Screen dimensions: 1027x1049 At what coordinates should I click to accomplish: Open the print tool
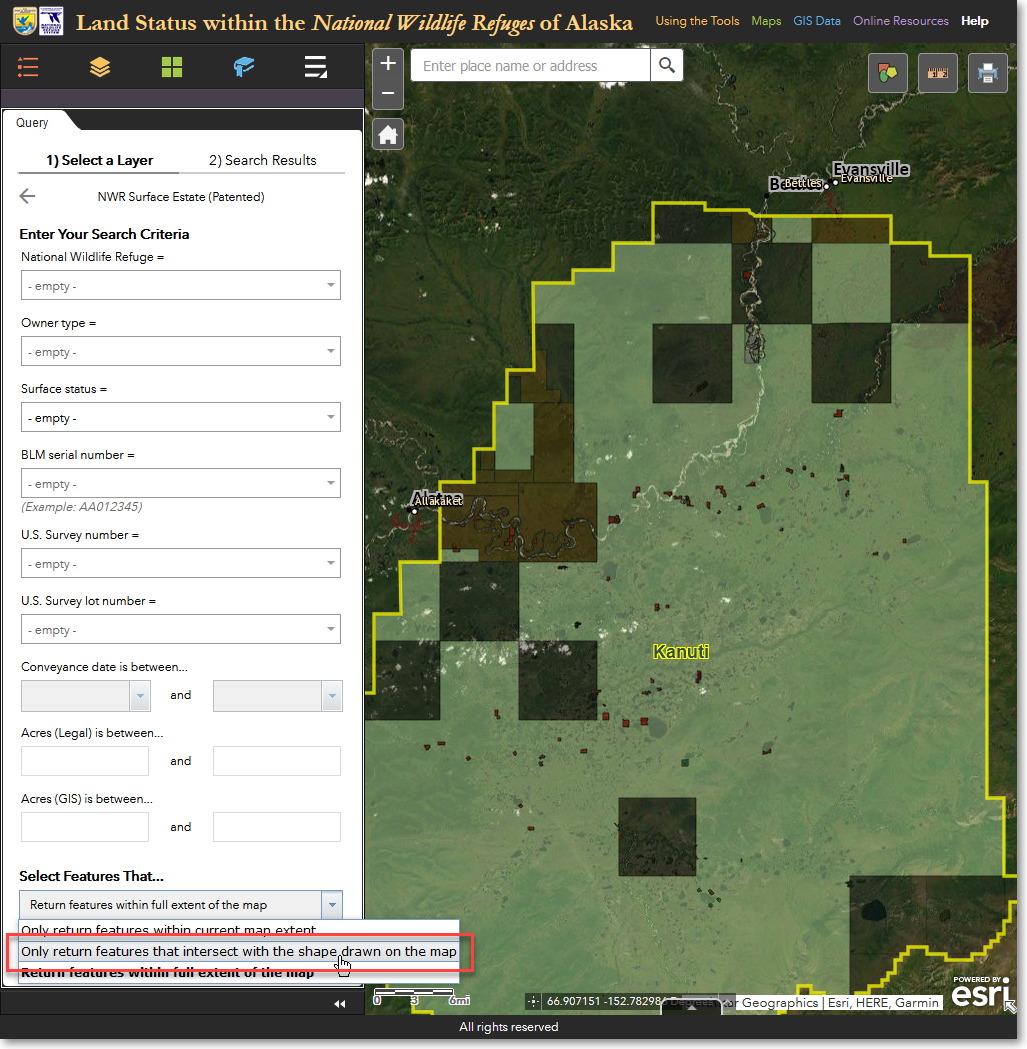pos(987,73)
